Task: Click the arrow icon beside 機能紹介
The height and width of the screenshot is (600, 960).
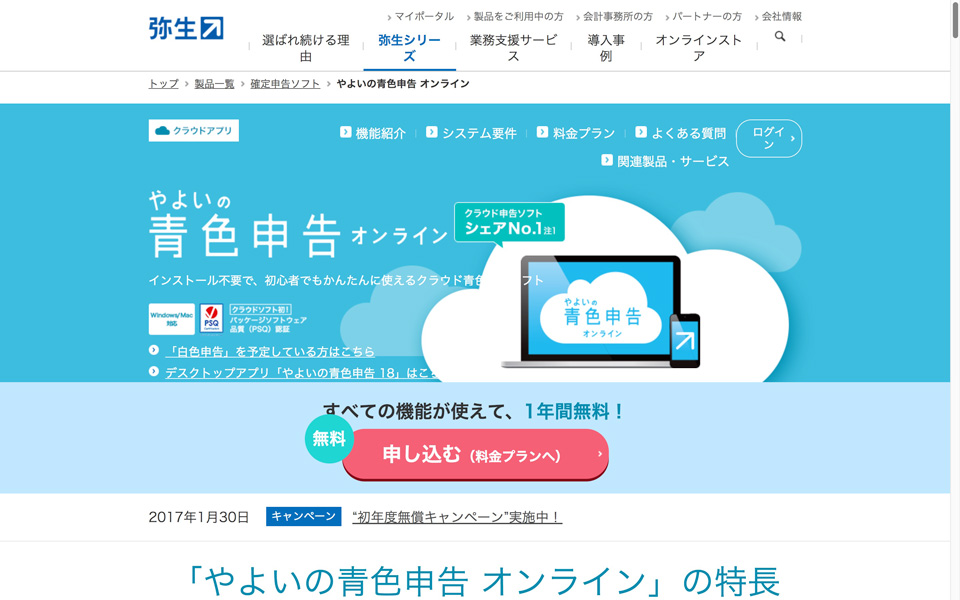Action: [x=345, y=132]
